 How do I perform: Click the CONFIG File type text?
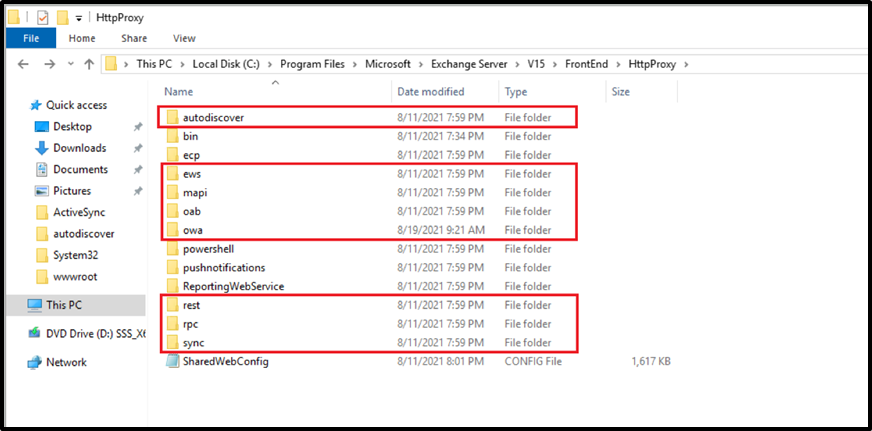533,361
